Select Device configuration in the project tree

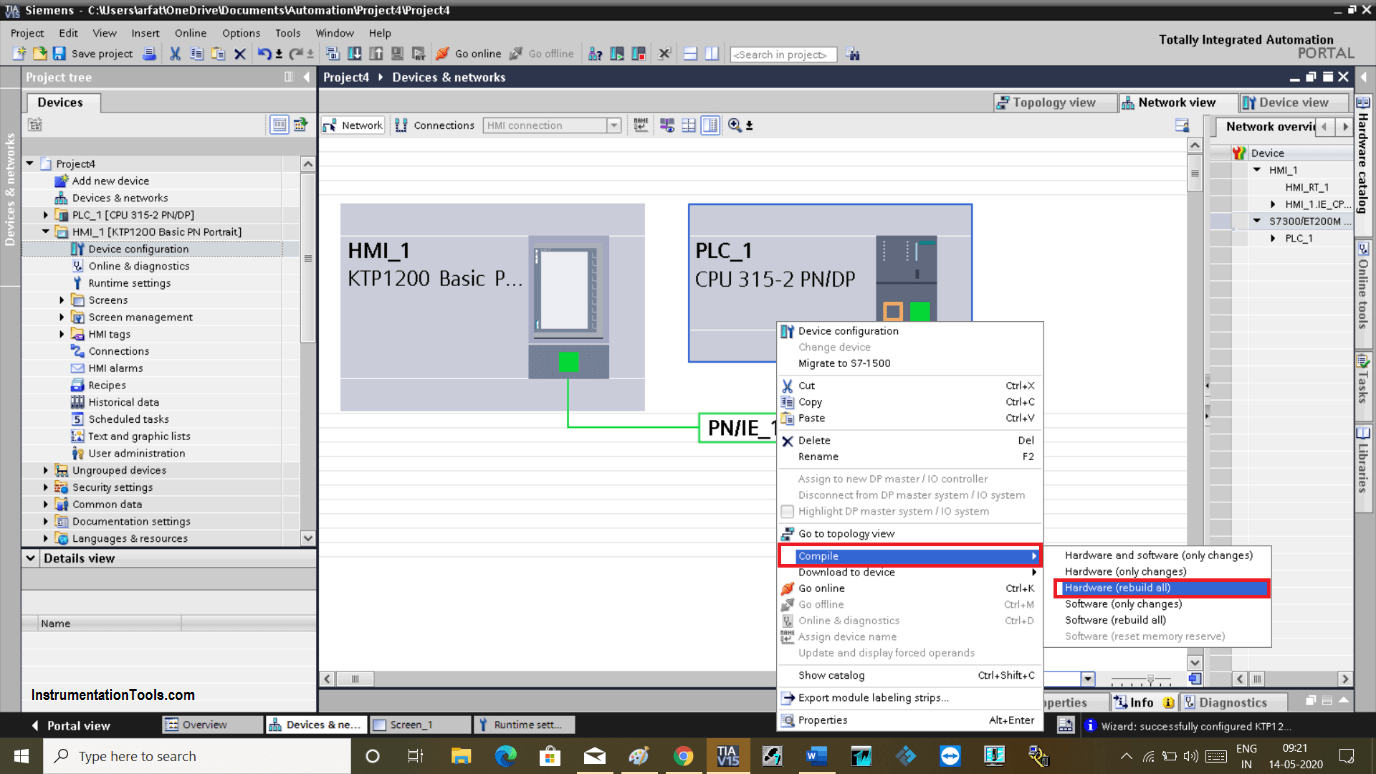click(x=138, y=249)
